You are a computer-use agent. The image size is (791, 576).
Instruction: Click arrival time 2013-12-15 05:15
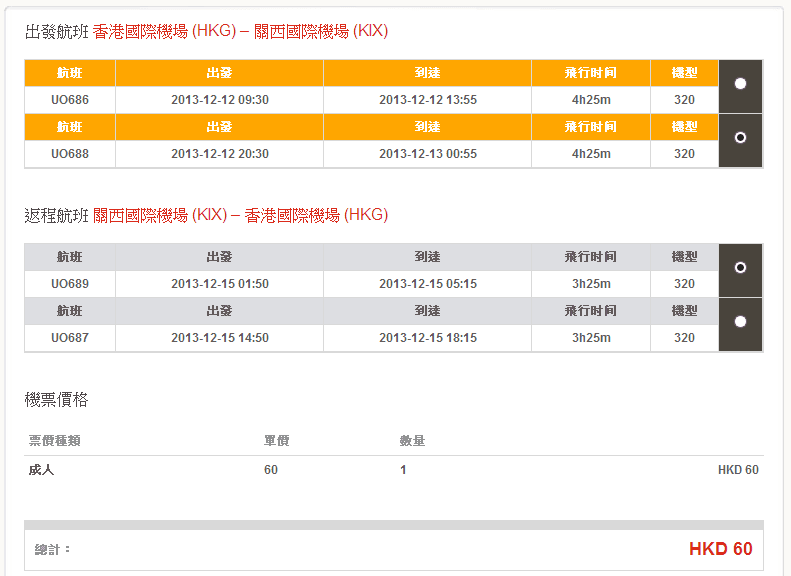pyautogui.click(x=428, y=284)
